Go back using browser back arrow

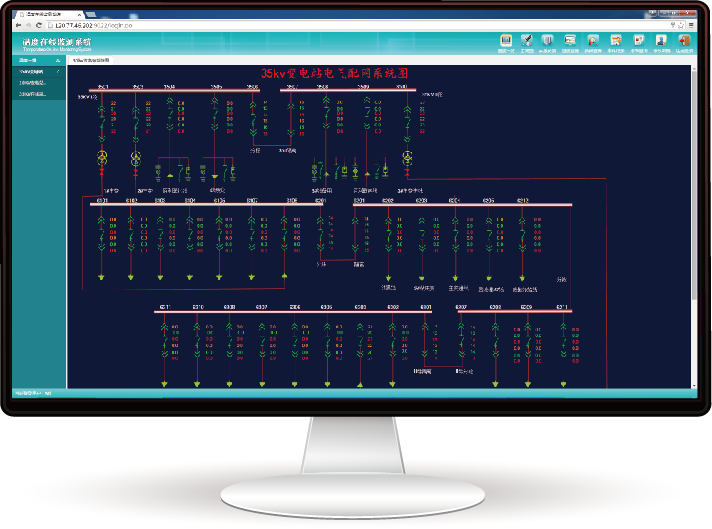pos(18,25)
